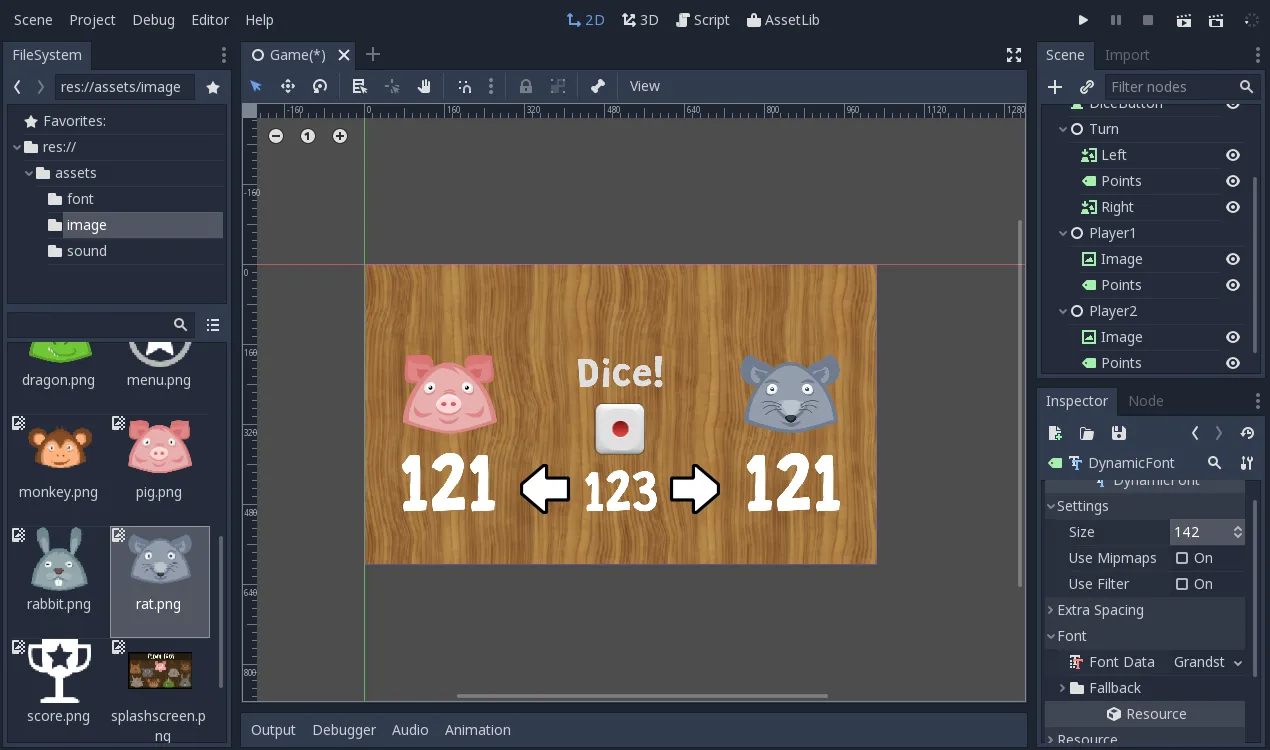Toggle snapping magnet icon

coord(464,86)
